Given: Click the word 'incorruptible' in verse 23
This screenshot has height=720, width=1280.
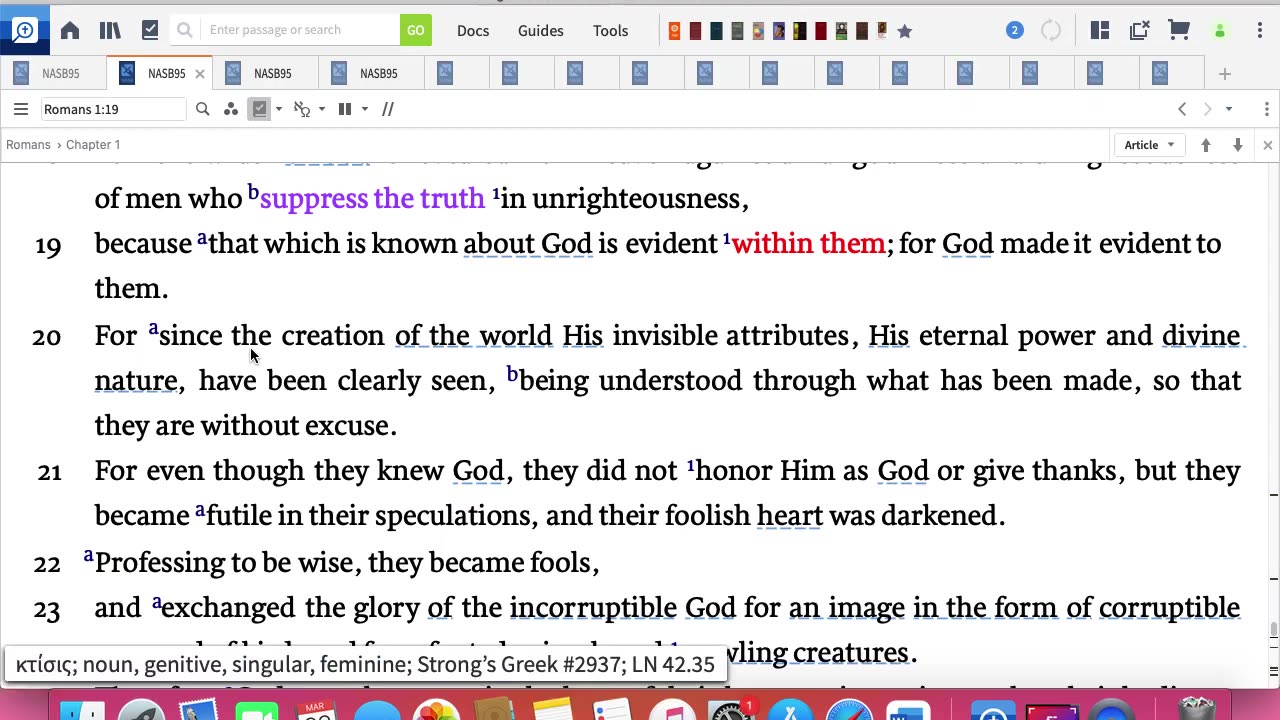Looking at the screenshot, I should (x=593, y=607).
